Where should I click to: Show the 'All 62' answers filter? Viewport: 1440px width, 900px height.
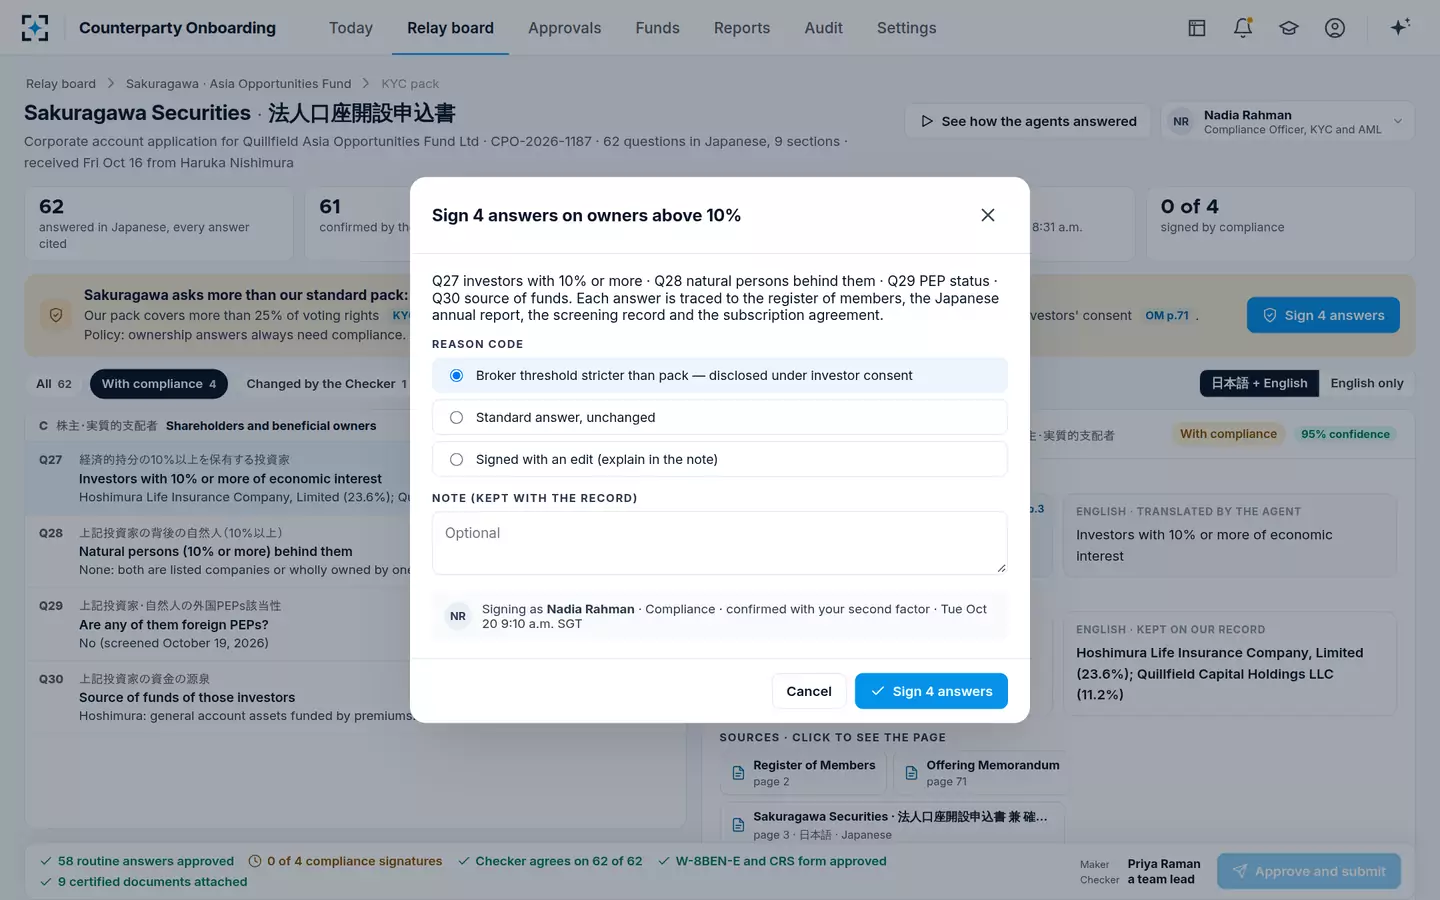pyautogui.click(x=54, y=384)
